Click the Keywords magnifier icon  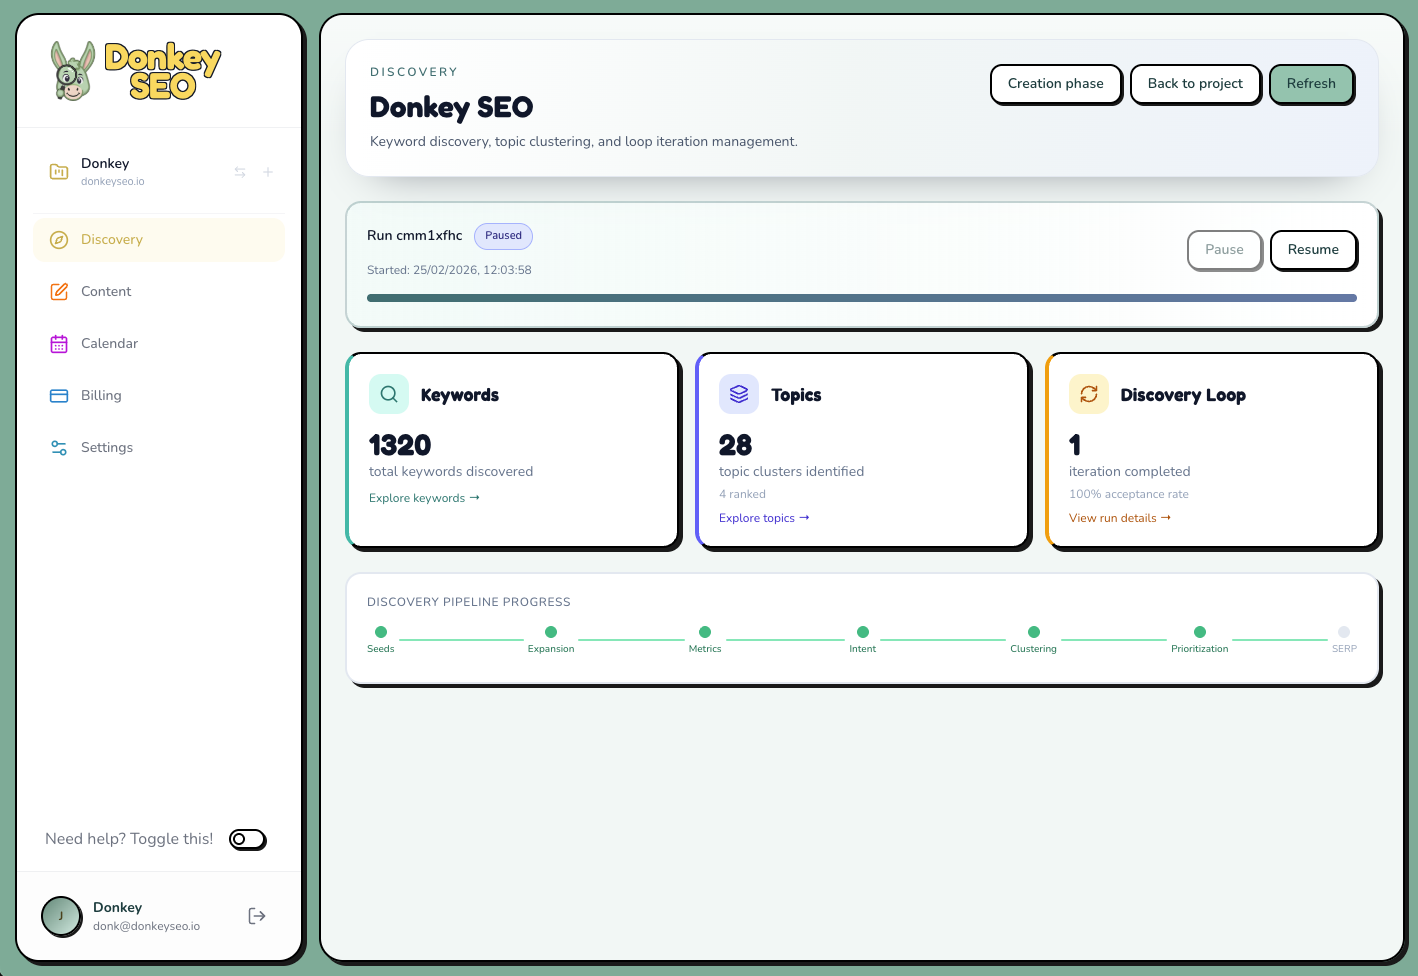[x=389, y=394]
